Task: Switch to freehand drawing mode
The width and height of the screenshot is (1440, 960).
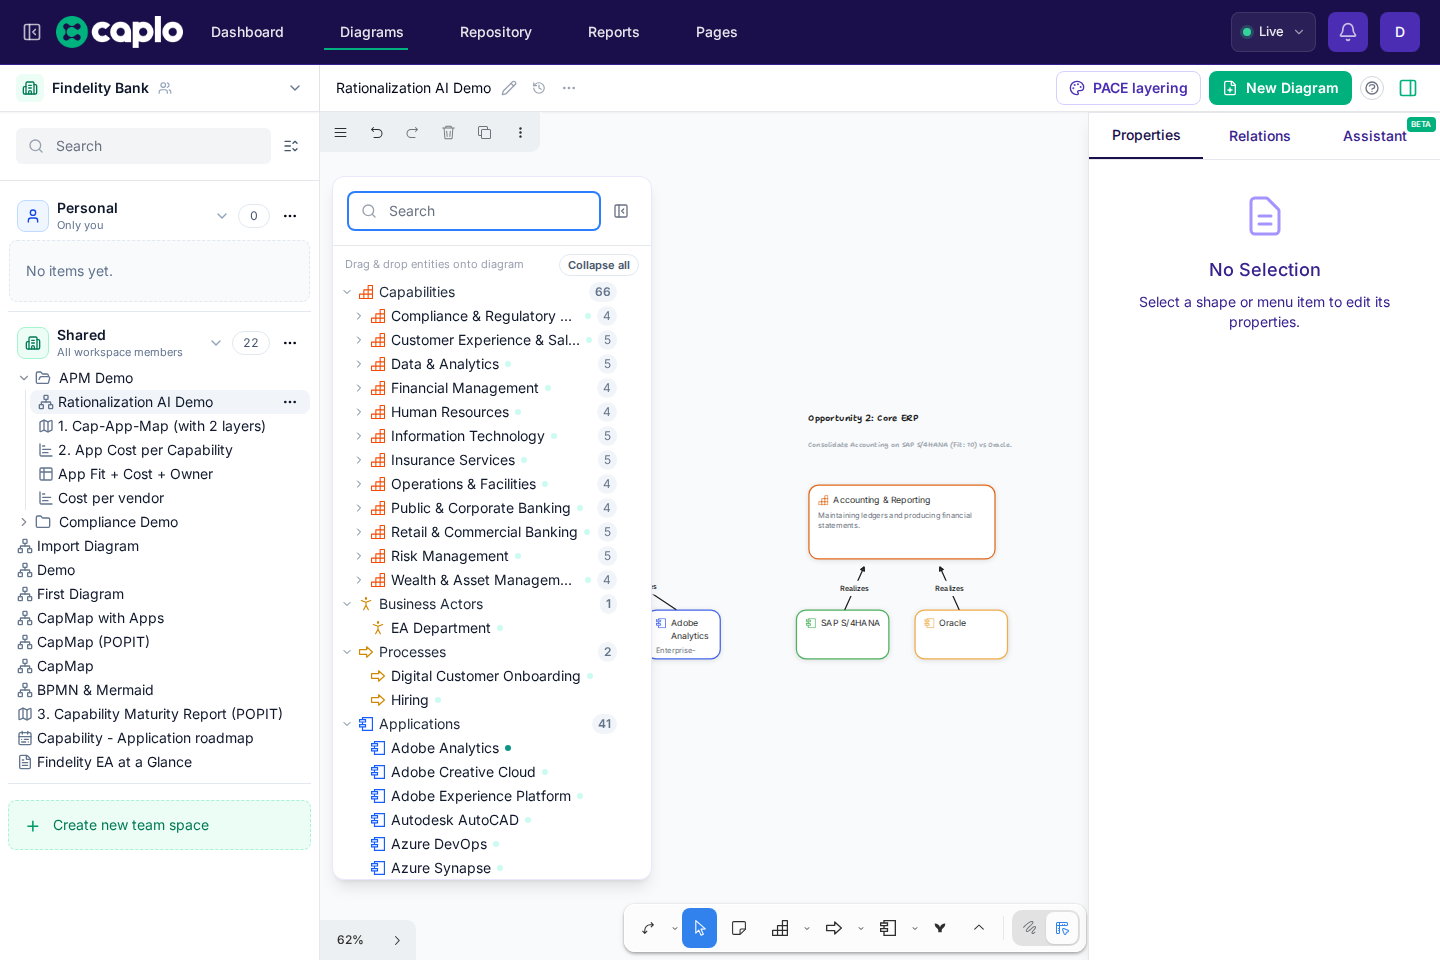Action: [1029, 928]
